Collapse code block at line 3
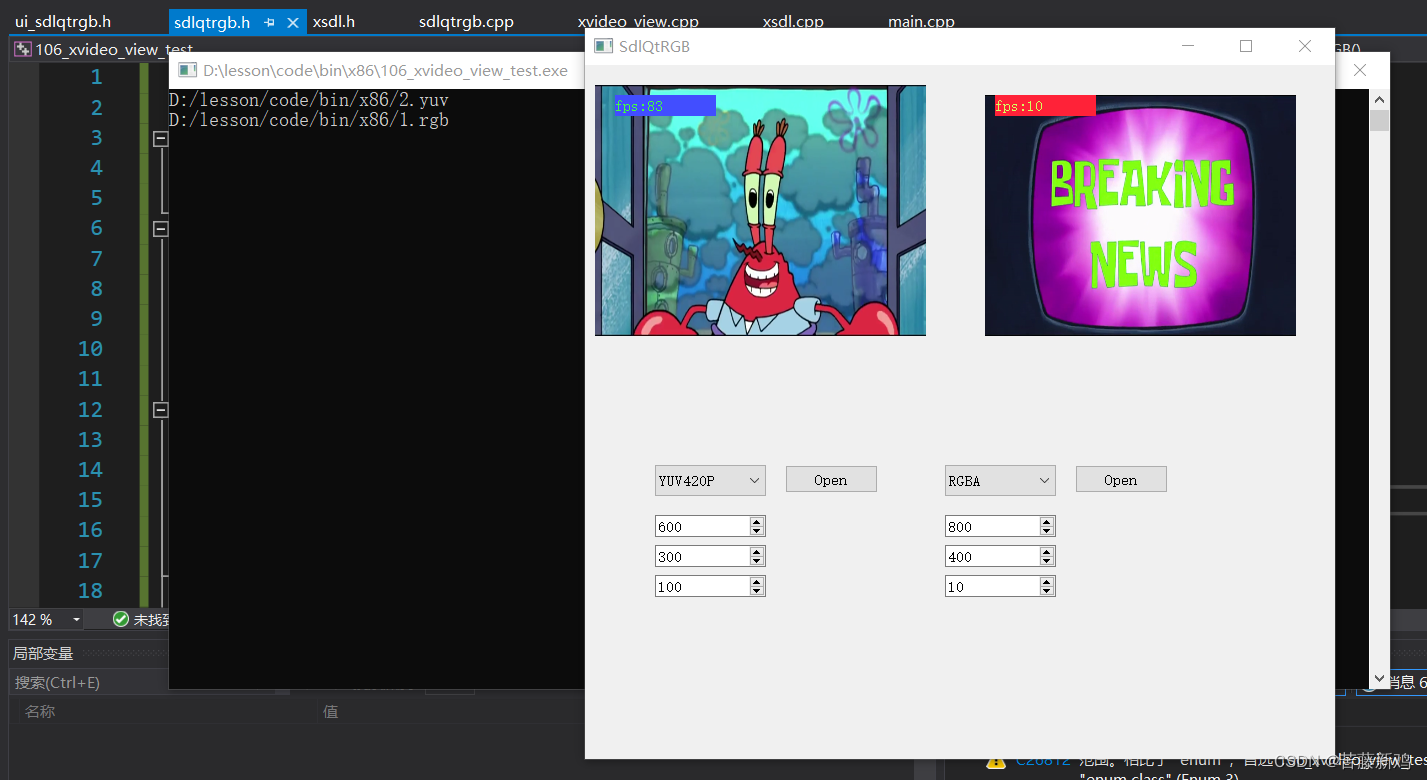Viewport: 1427px width, 780px height. [160, 138]
